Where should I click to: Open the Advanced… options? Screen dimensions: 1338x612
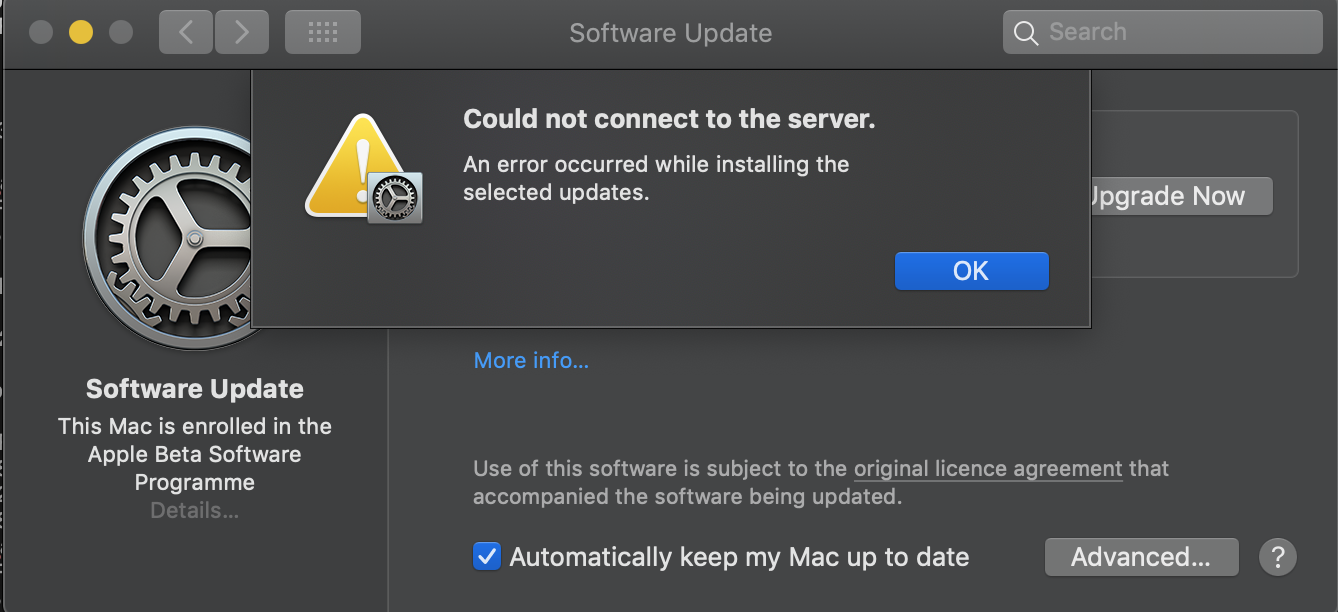click(x=1141, y=557)
